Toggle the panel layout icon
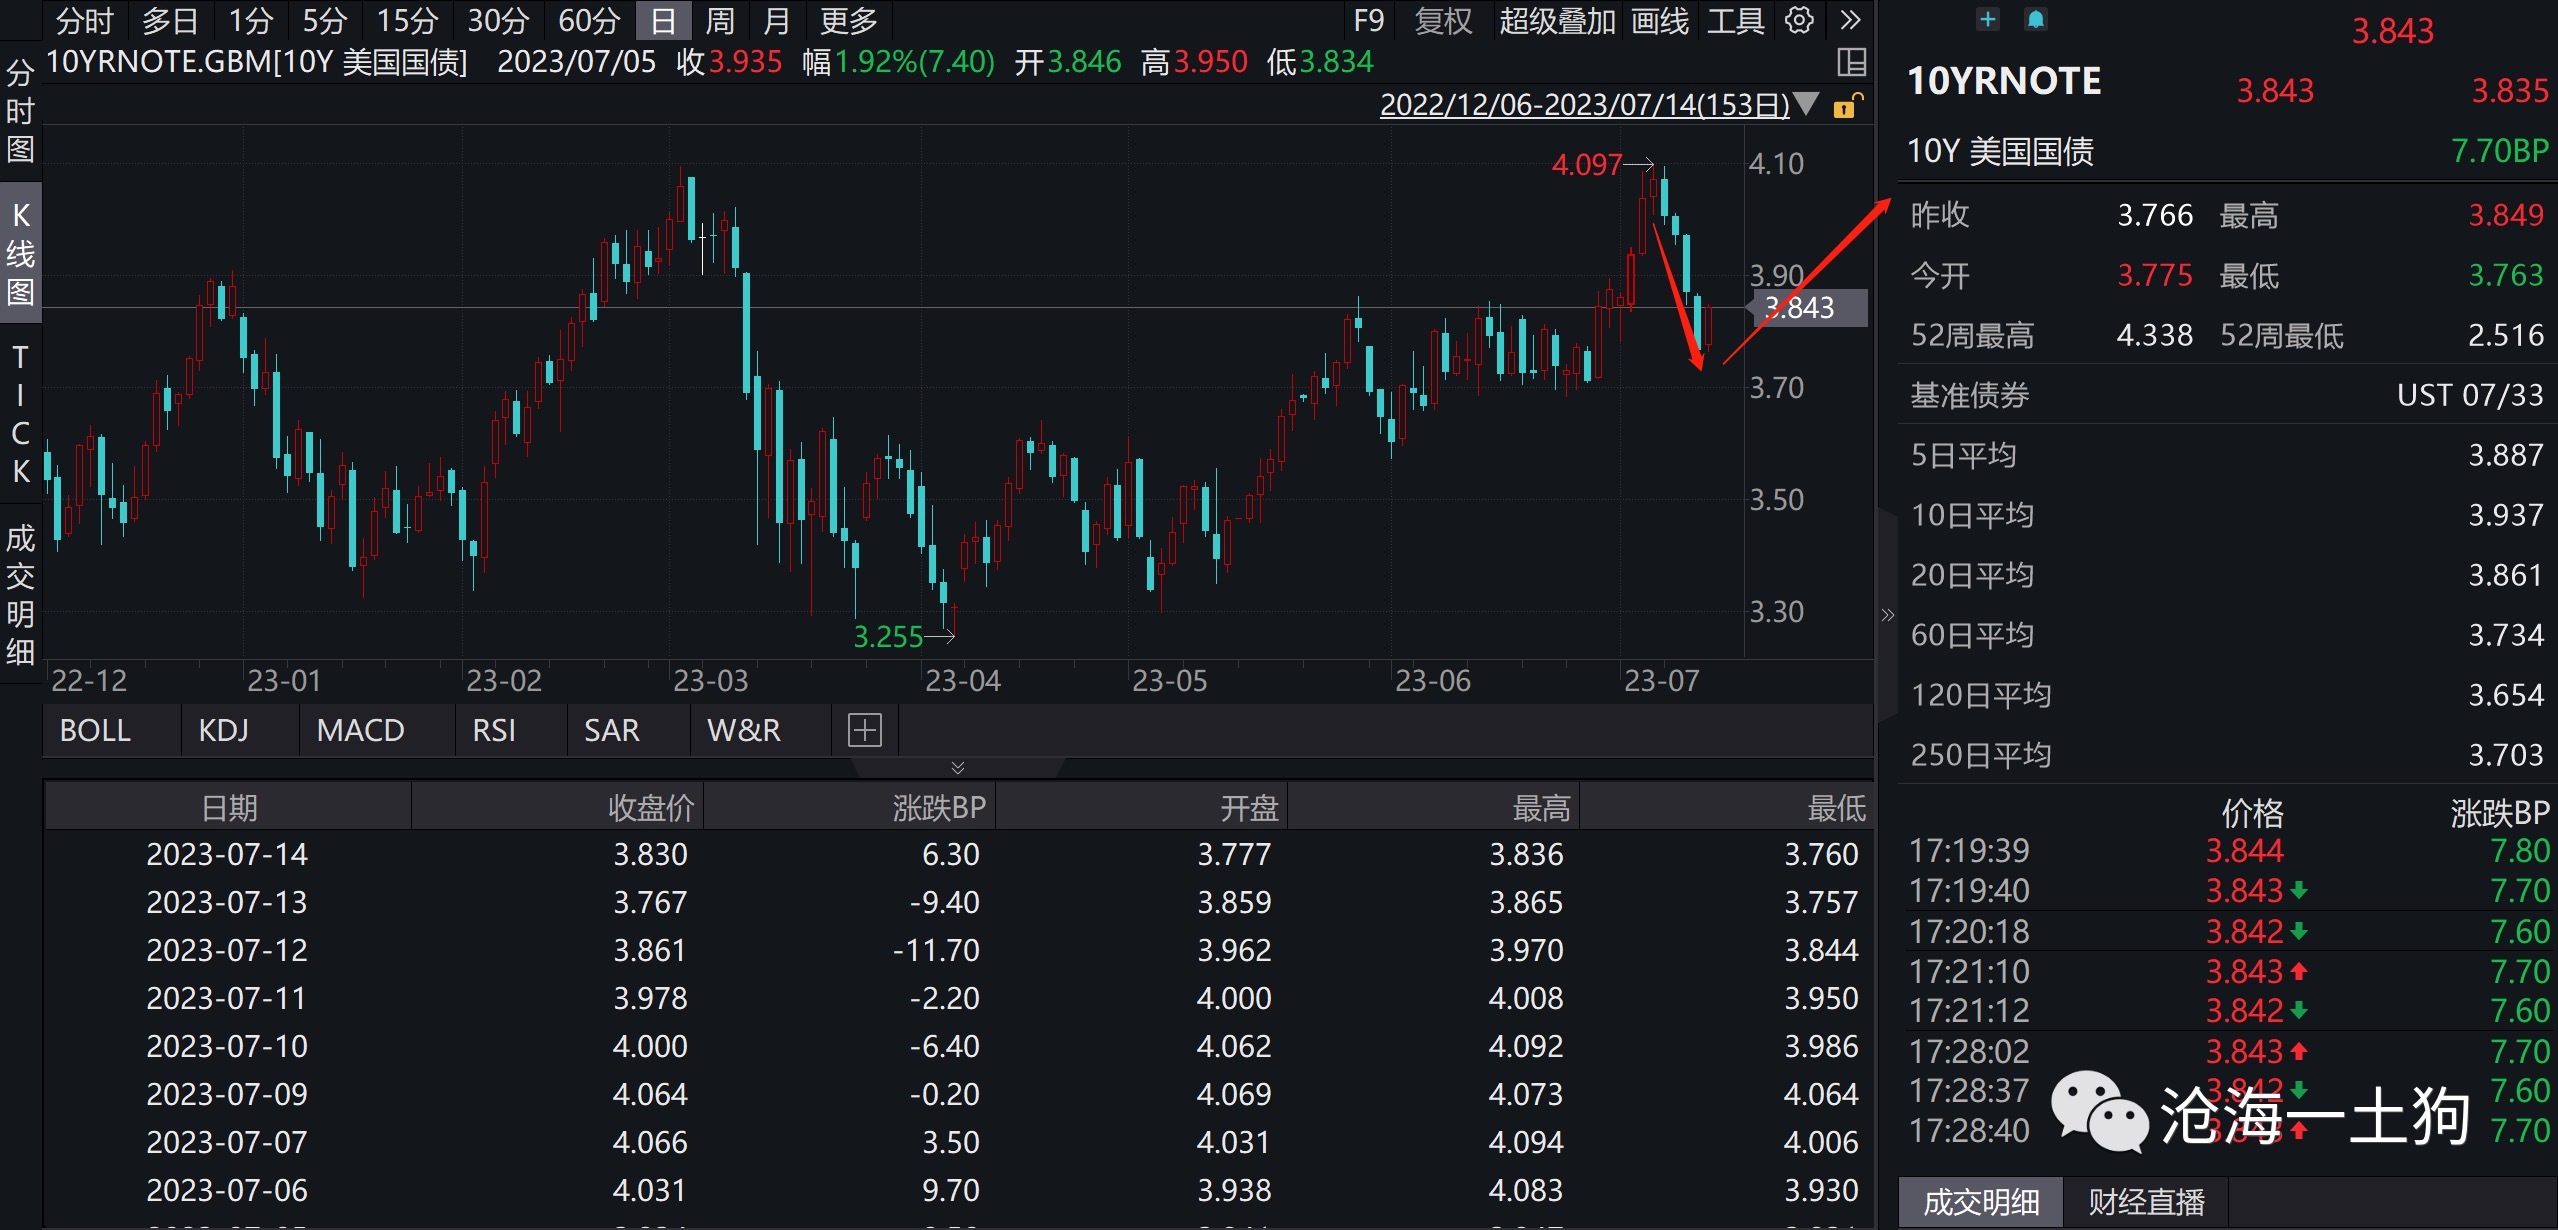Screen dimensions: 2558x1230 pos(1851,63)
